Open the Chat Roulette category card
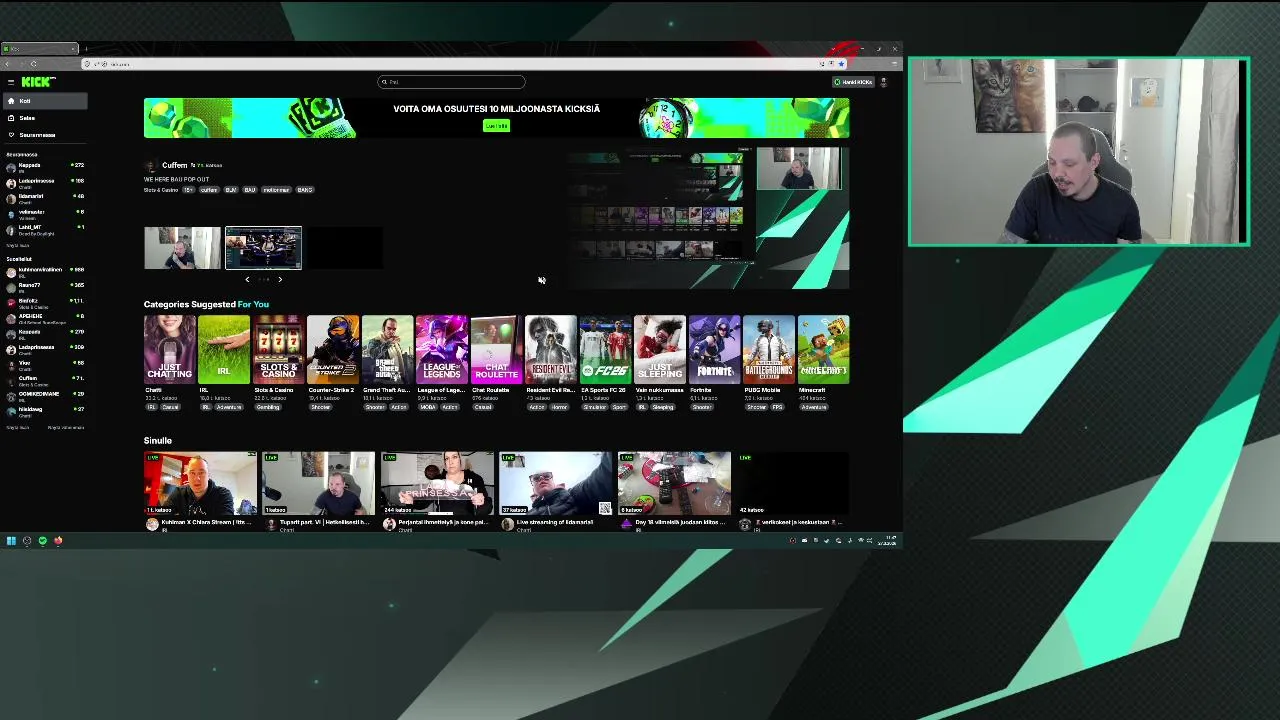The image size is (1280, 720). tap(496, 350)
